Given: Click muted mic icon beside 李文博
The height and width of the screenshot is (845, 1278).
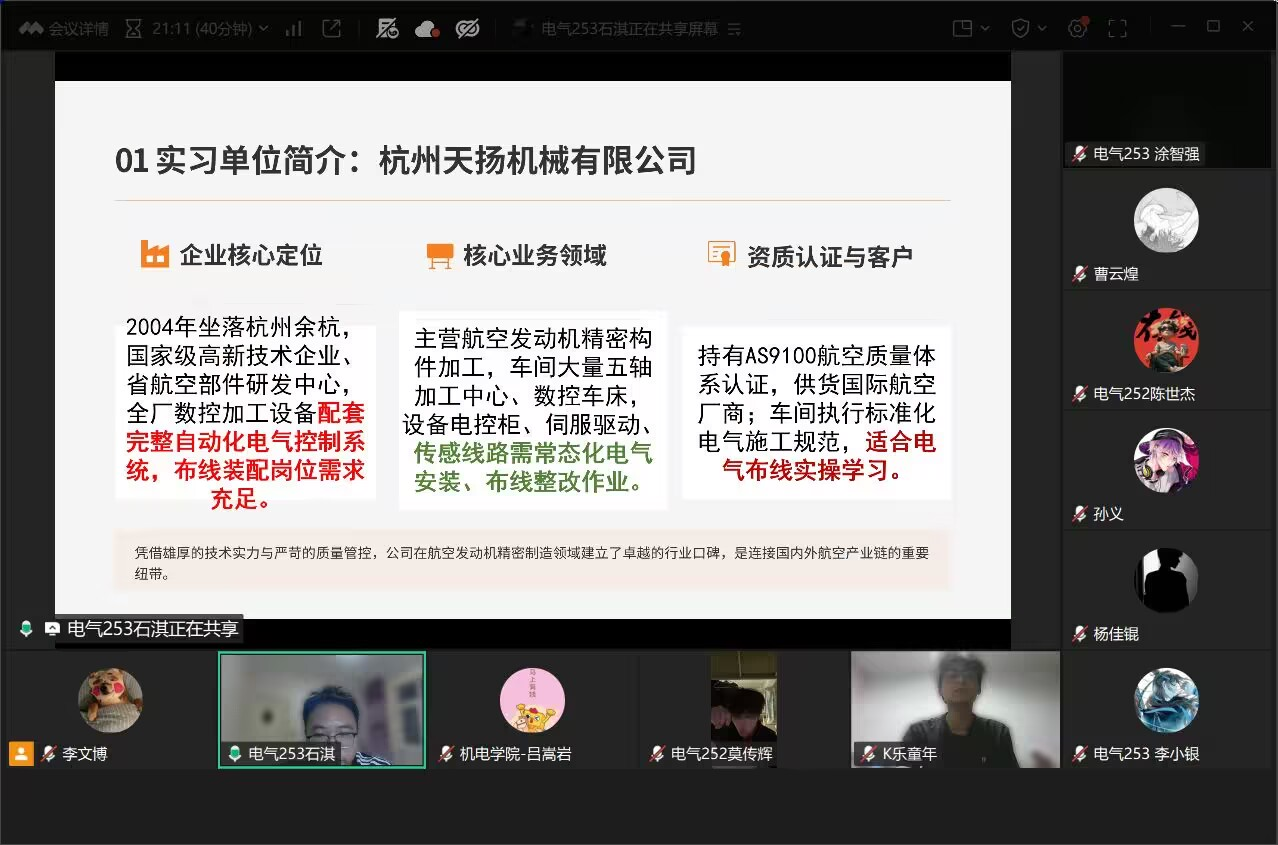Looking at the screenshot, I should pos(48,754).
